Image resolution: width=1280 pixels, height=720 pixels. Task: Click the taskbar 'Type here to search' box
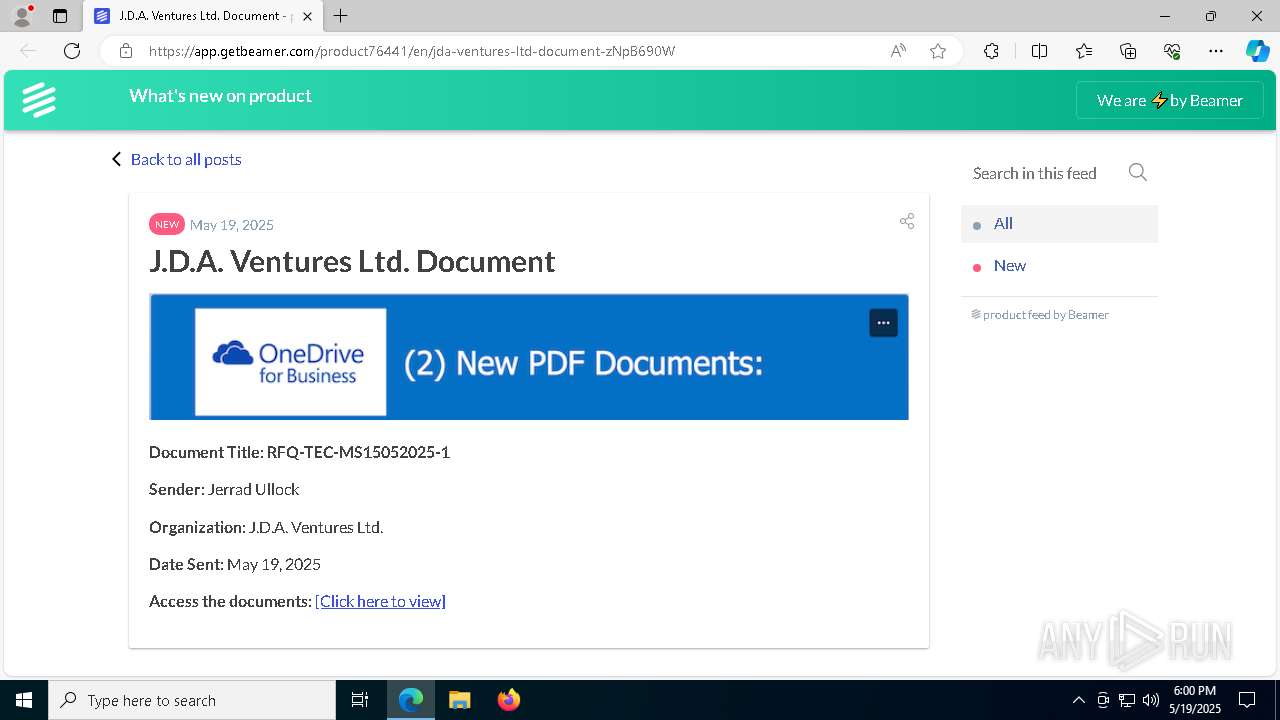192,700
